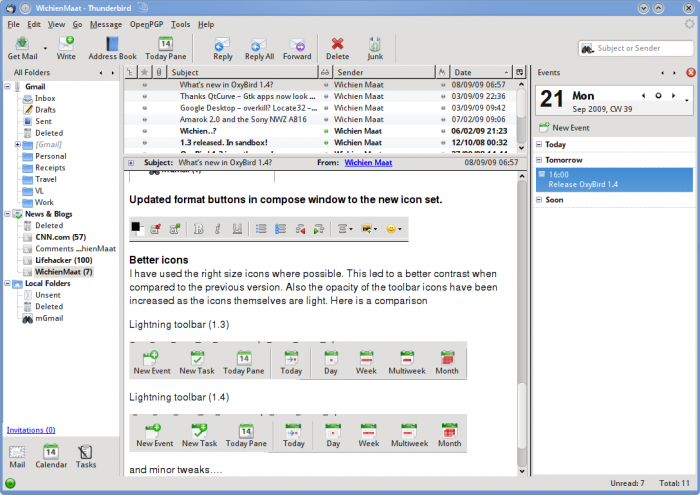Click the Reply All toolbar icon
The height and width of the screenshot is (495, 700).
pyautogui.click(x=259, y=48)
